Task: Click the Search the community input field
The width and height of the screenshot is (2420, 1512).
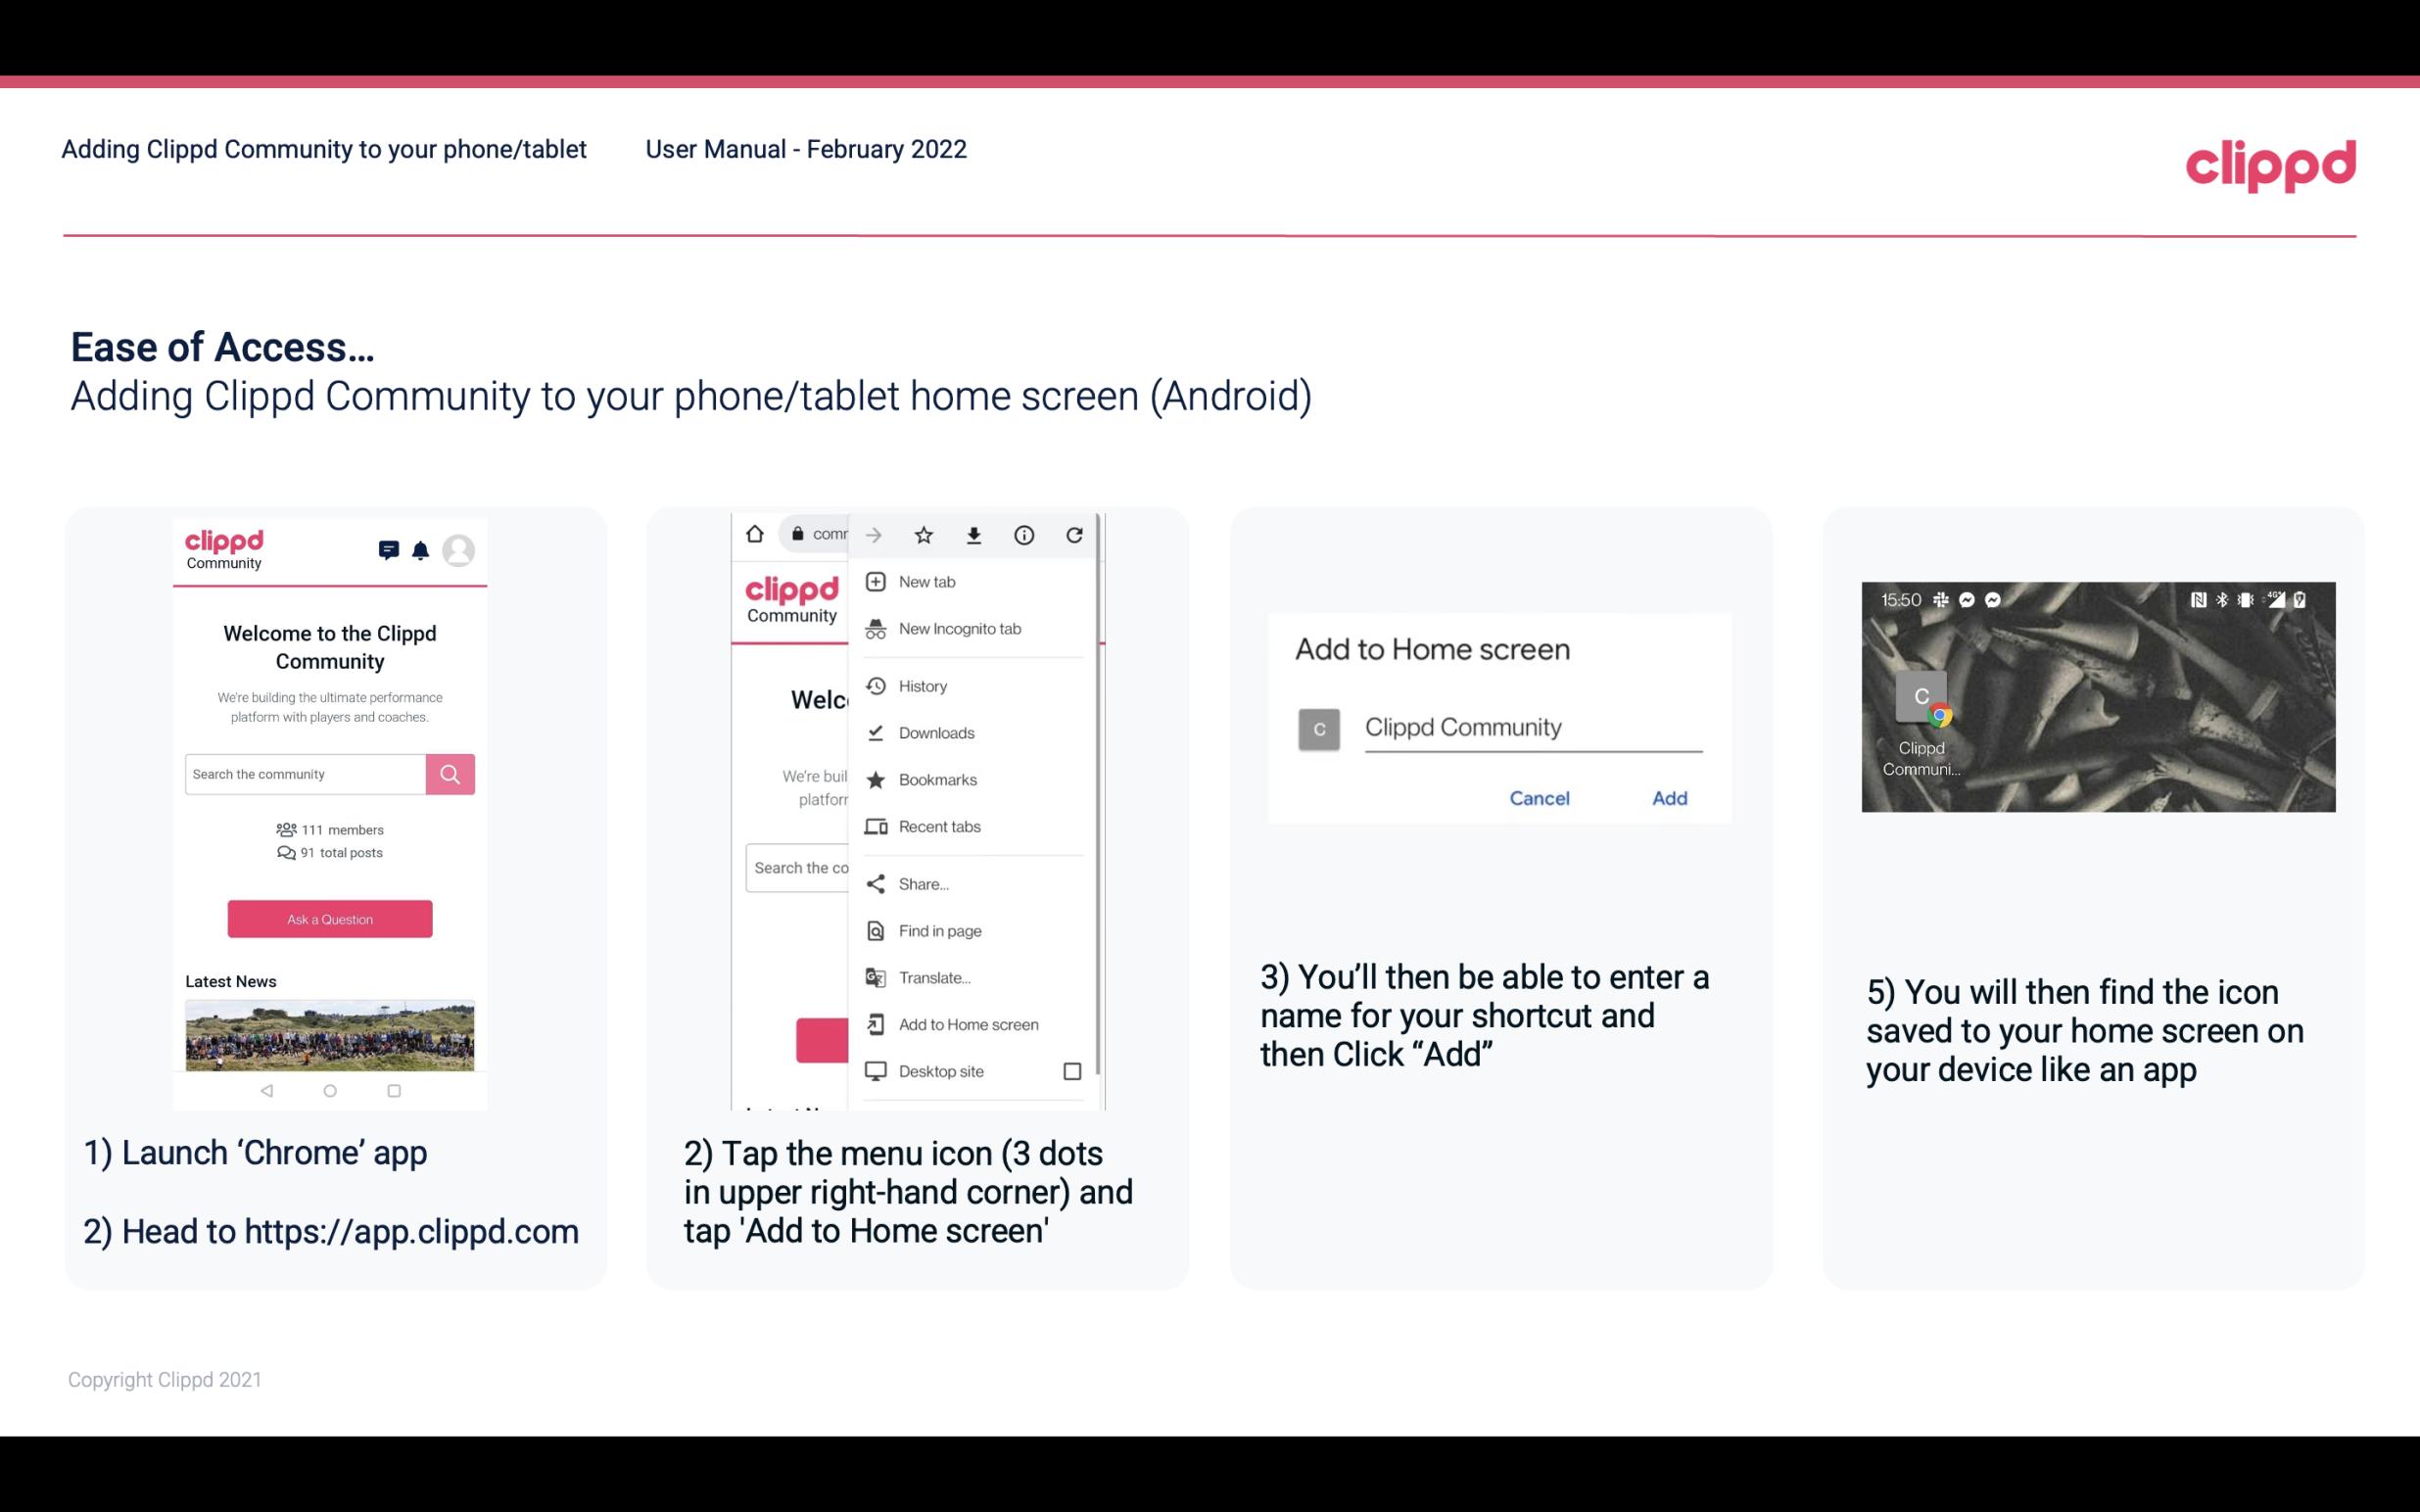Action: 305,772
